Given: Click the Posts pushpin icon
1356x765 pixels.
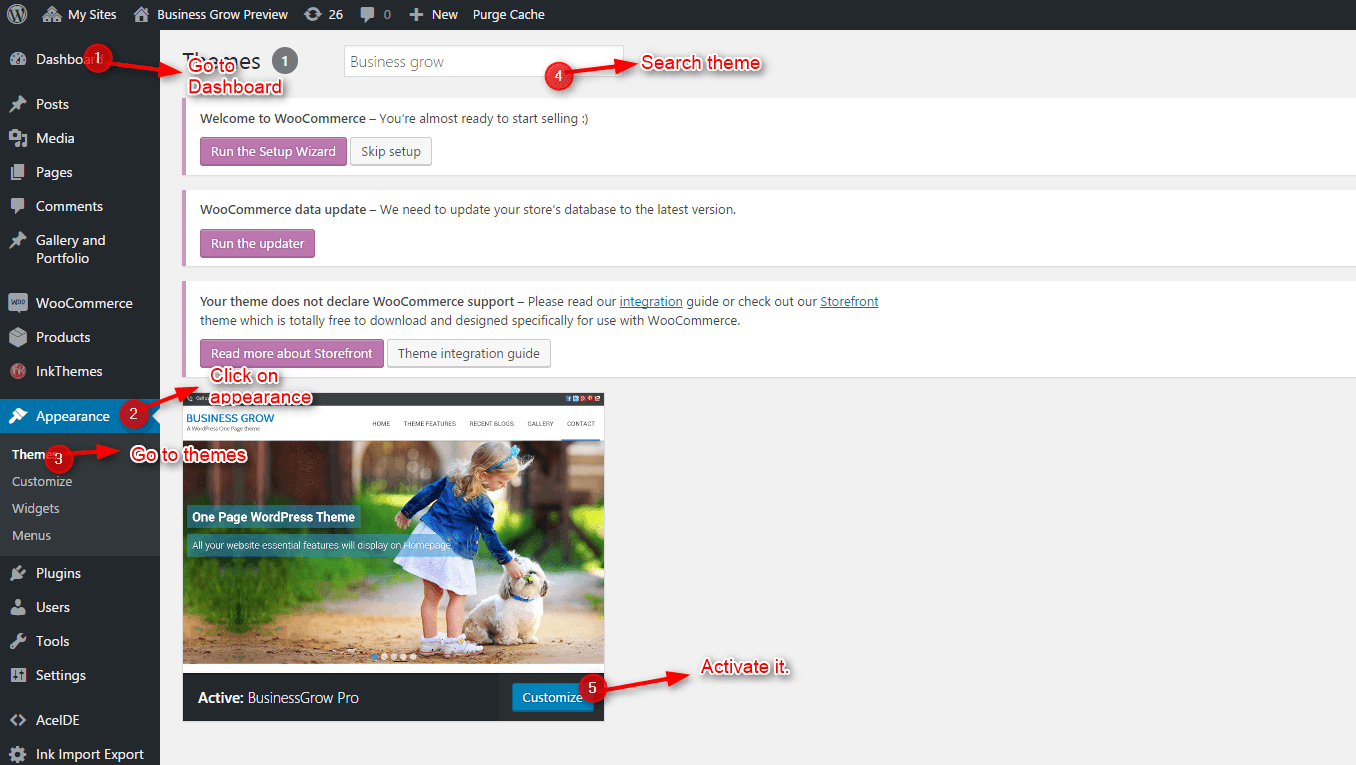Looking at the screenshot, I should pyautogui.click(x=18, y=104).
